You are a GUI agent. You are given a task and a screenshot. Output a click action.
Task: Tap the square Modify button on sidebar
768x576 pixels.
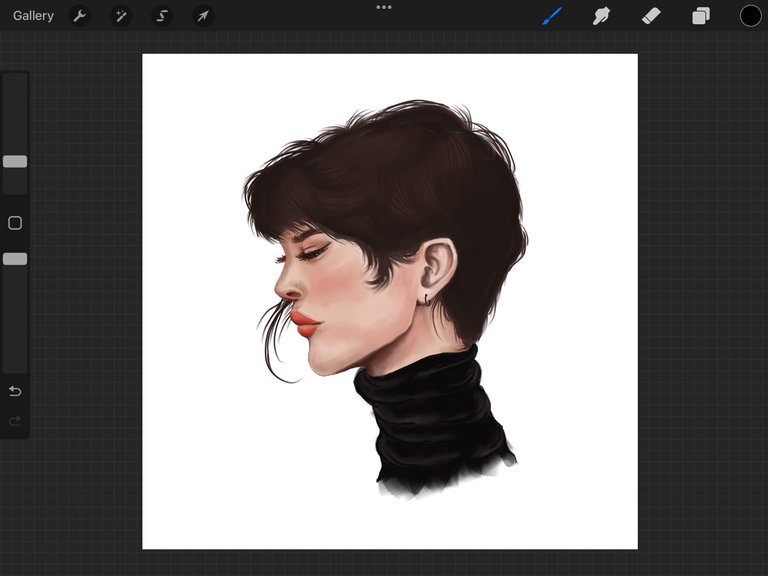15,223
